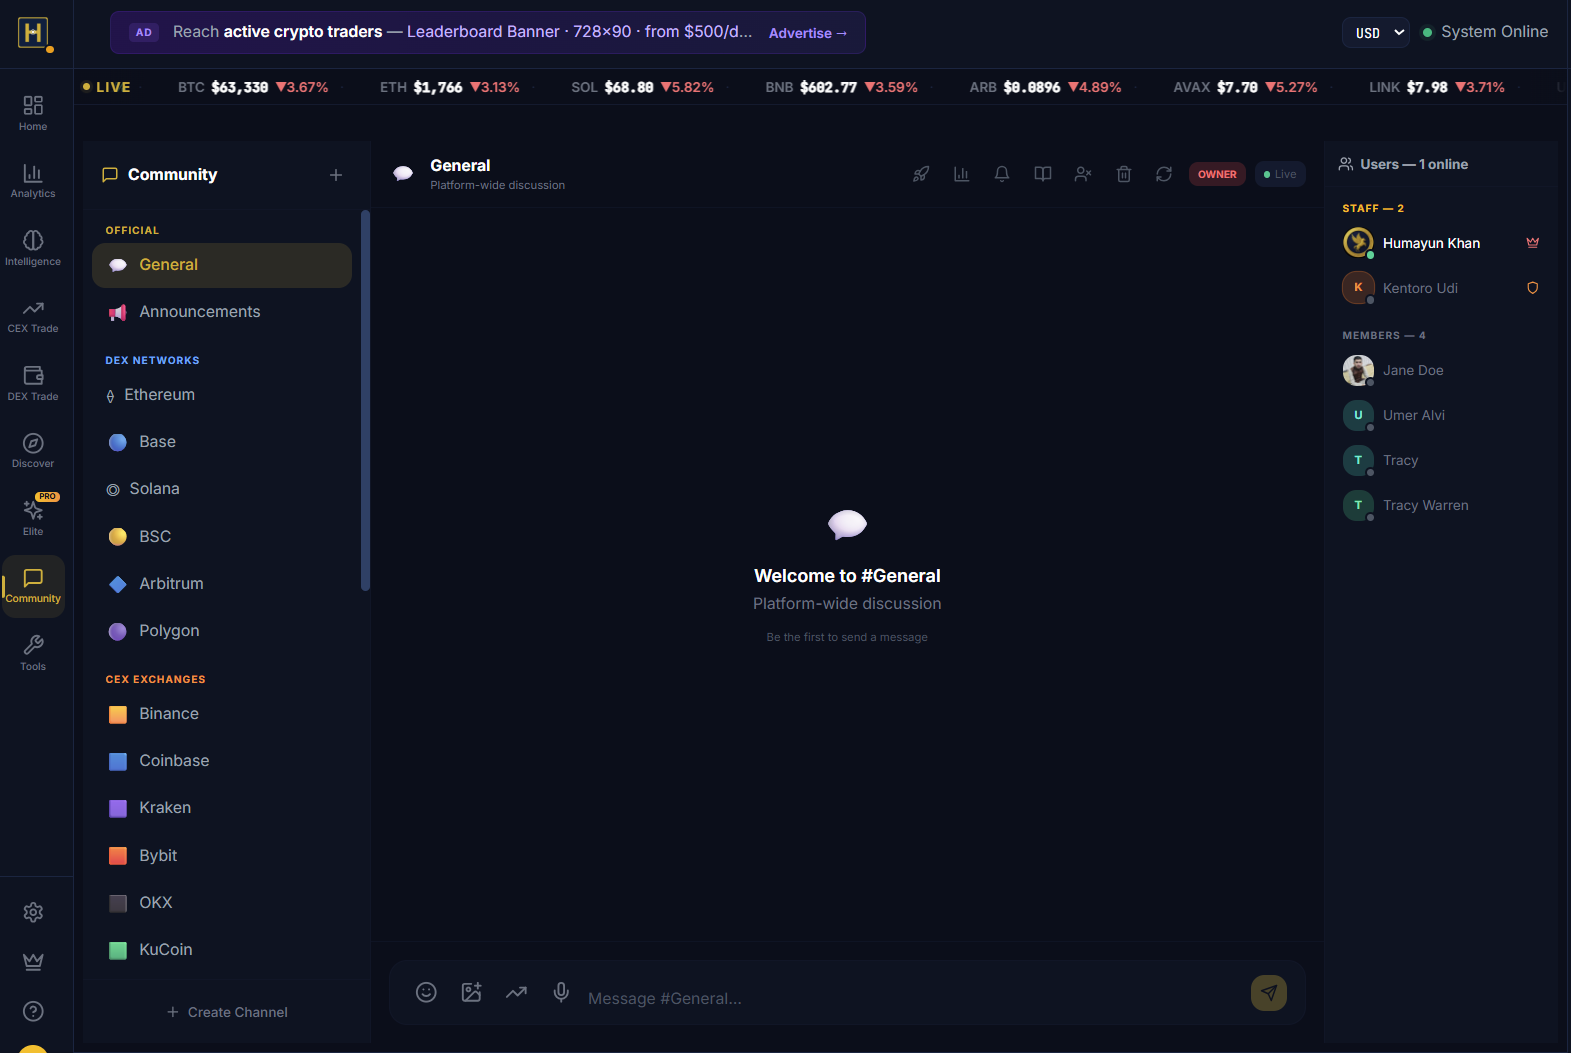This screenshot has width=1571, height=1053.
Task: Click Jane Doe's avatar photo
Action: [x=1358, y=370]
